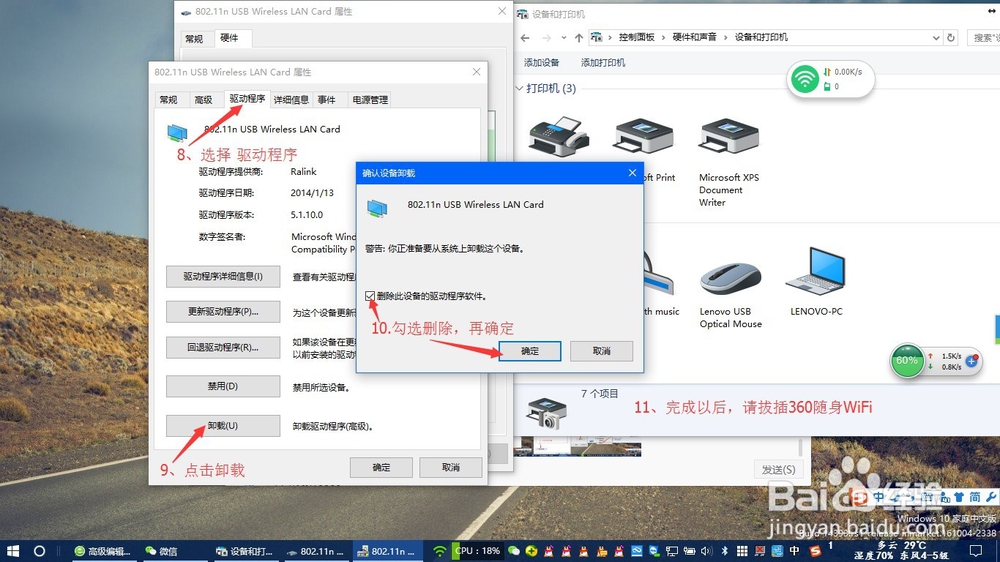Switch to 详细信息 tab
The width and height of the screenshot is (1000, 562).
(291, 100)
